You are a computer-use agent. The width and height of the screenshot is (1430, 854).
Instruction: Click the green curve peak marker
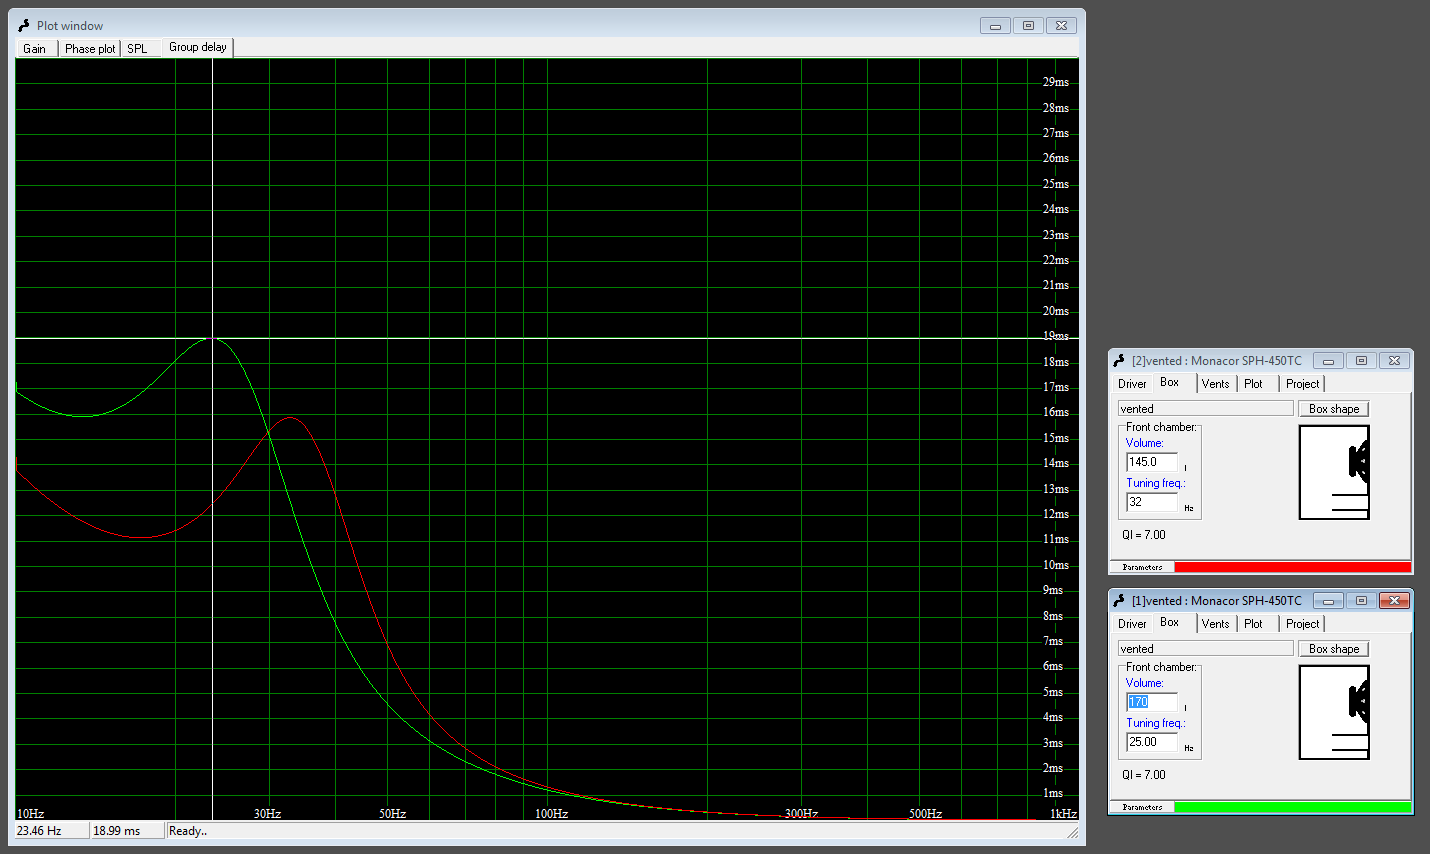click(x=211, y=338)
